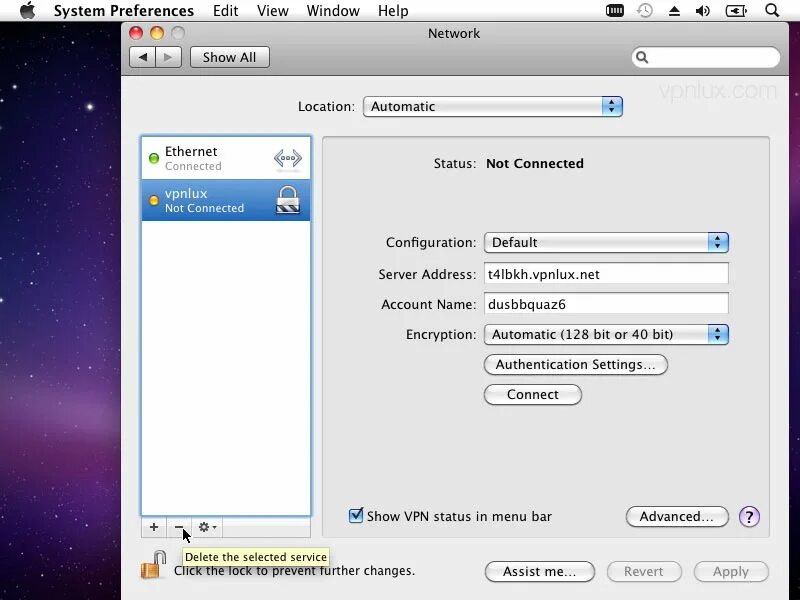
Task: Click the green status dot next to Ethernet
Action: click(x=154, y=158)
